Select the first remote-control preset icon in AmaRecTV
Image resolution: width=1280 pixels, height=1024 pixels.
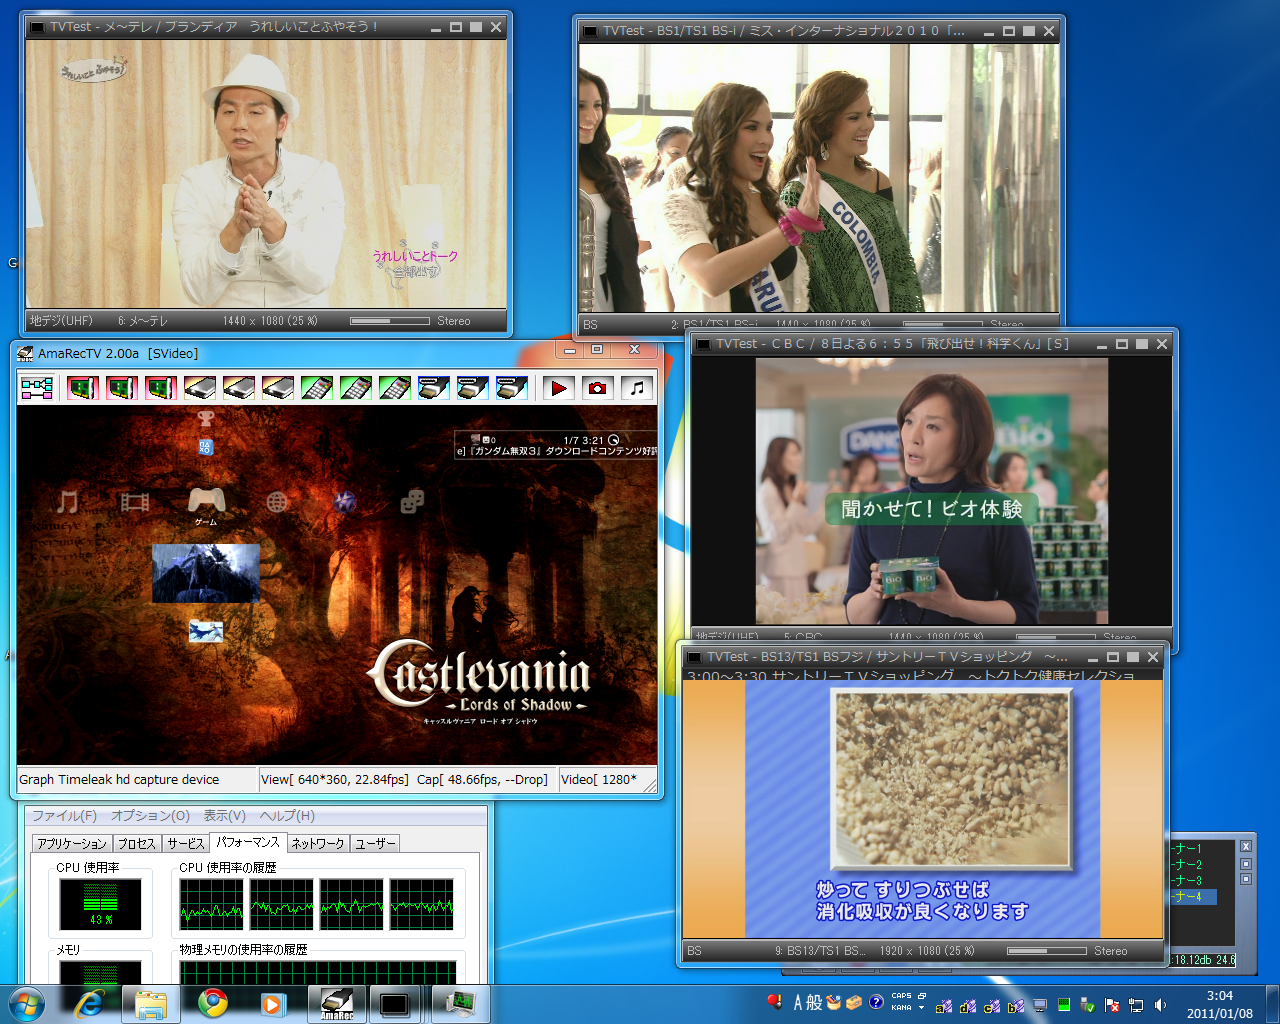316,388
